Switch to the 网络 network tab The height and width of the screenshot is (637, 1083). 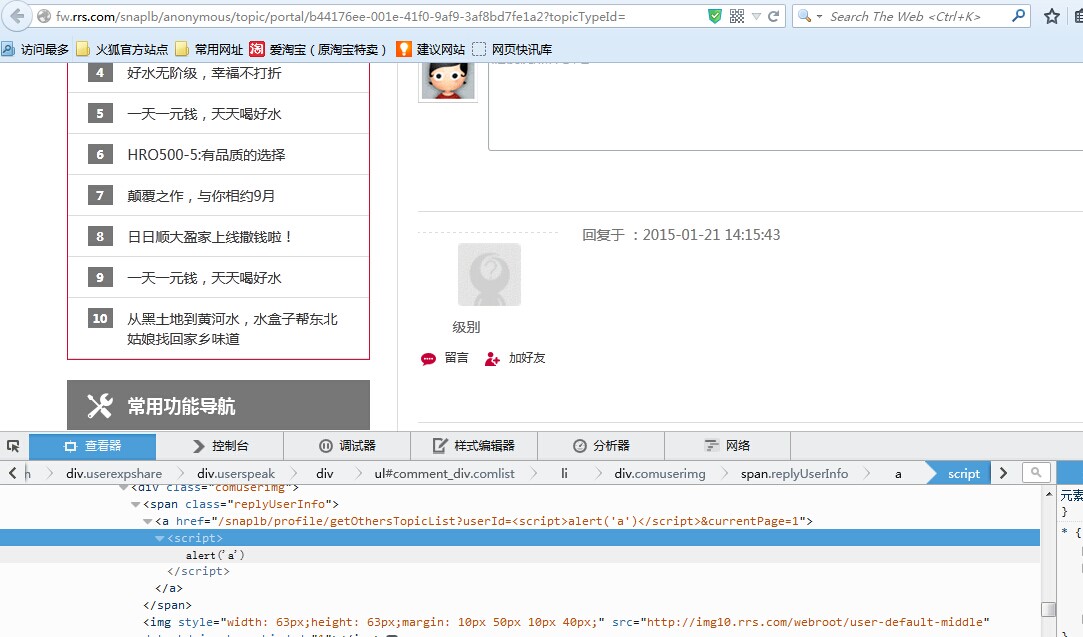[727, 446]
